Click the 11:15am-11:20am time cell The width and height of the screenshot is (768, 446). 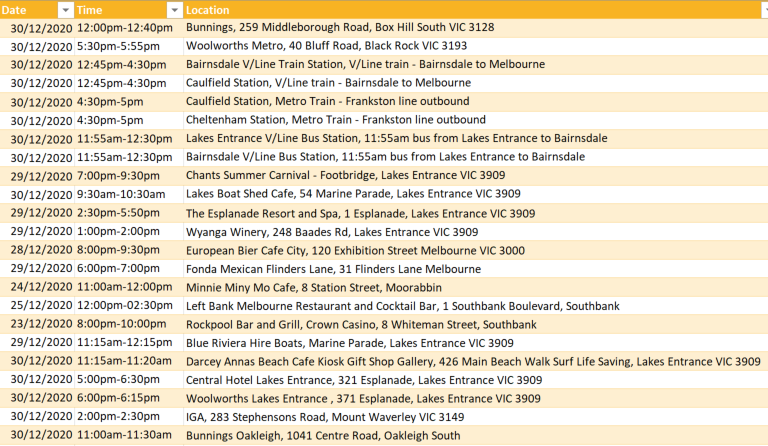pyautogui.click(x=129, y=361)
